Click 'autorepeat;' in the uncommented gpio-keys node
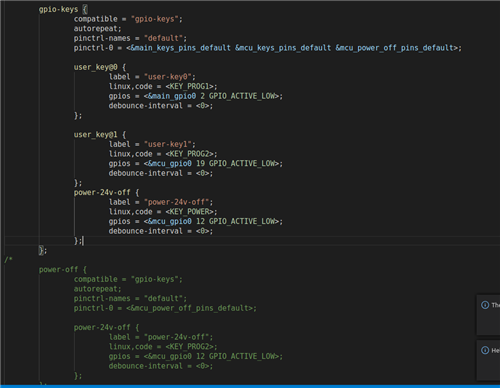Image resolution: width=500 pixels, height=388 pixels. point(98,29)
